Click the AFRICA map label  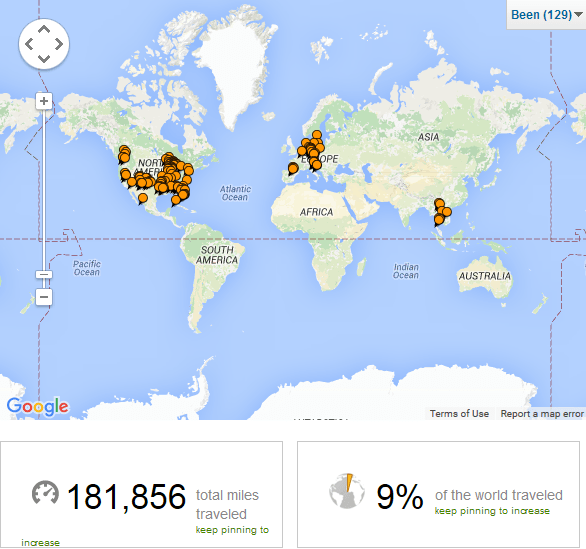tap(316, 212)
